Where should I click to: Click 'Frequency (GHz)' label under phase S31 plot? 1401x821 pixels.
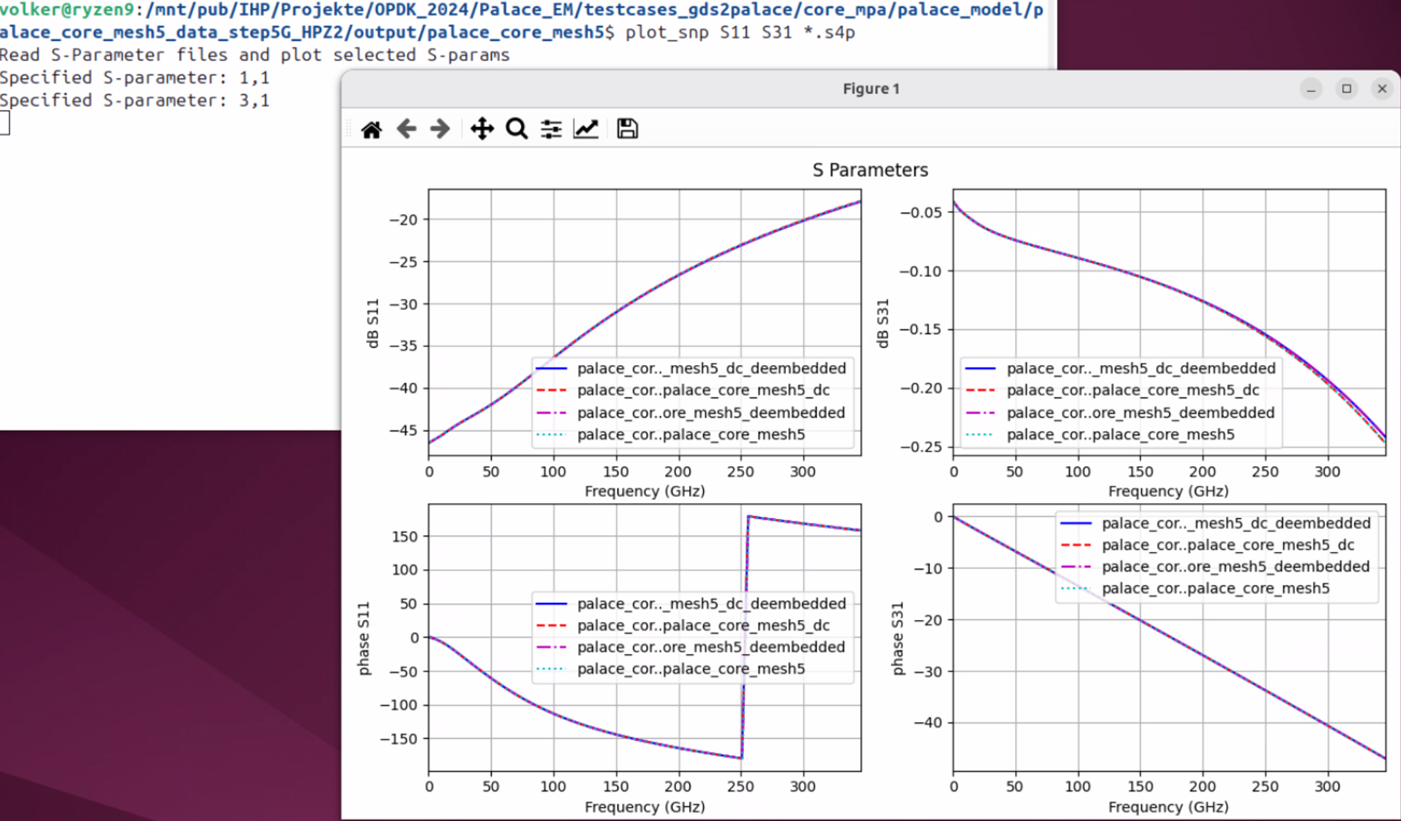[1169, 806]
